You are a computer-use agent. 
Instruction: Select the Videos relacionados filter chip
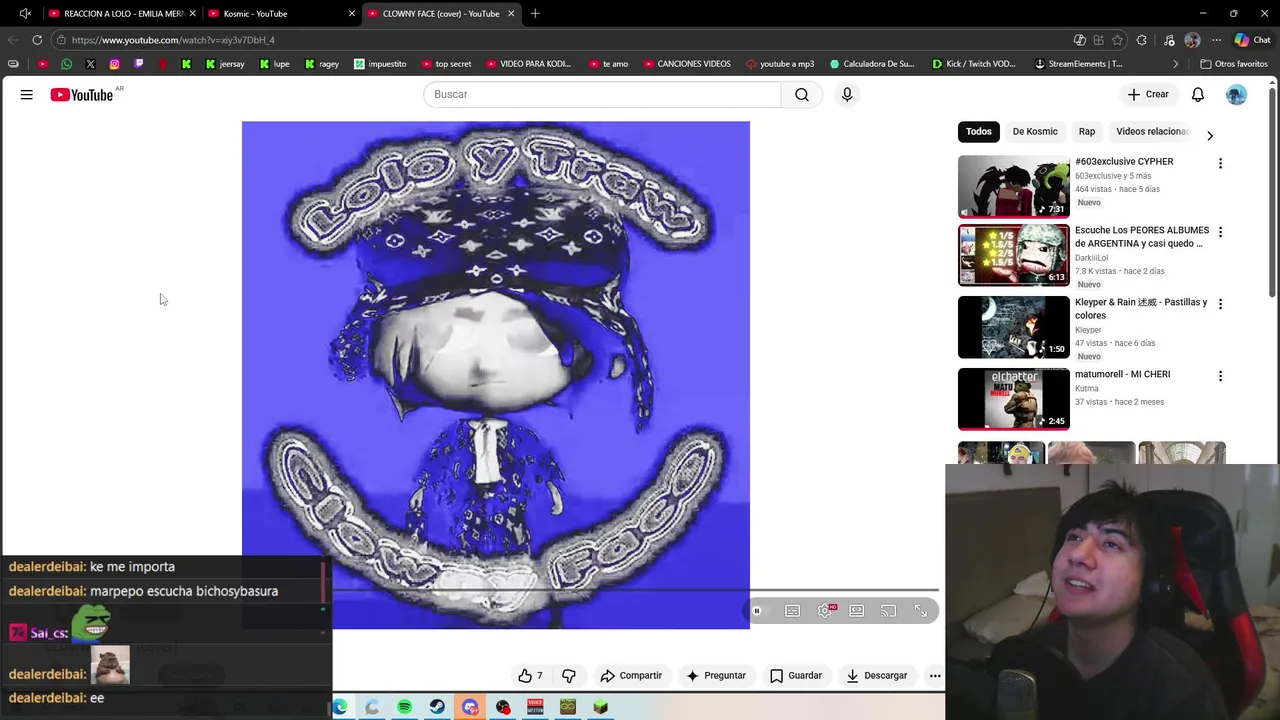coord(1152,132)
